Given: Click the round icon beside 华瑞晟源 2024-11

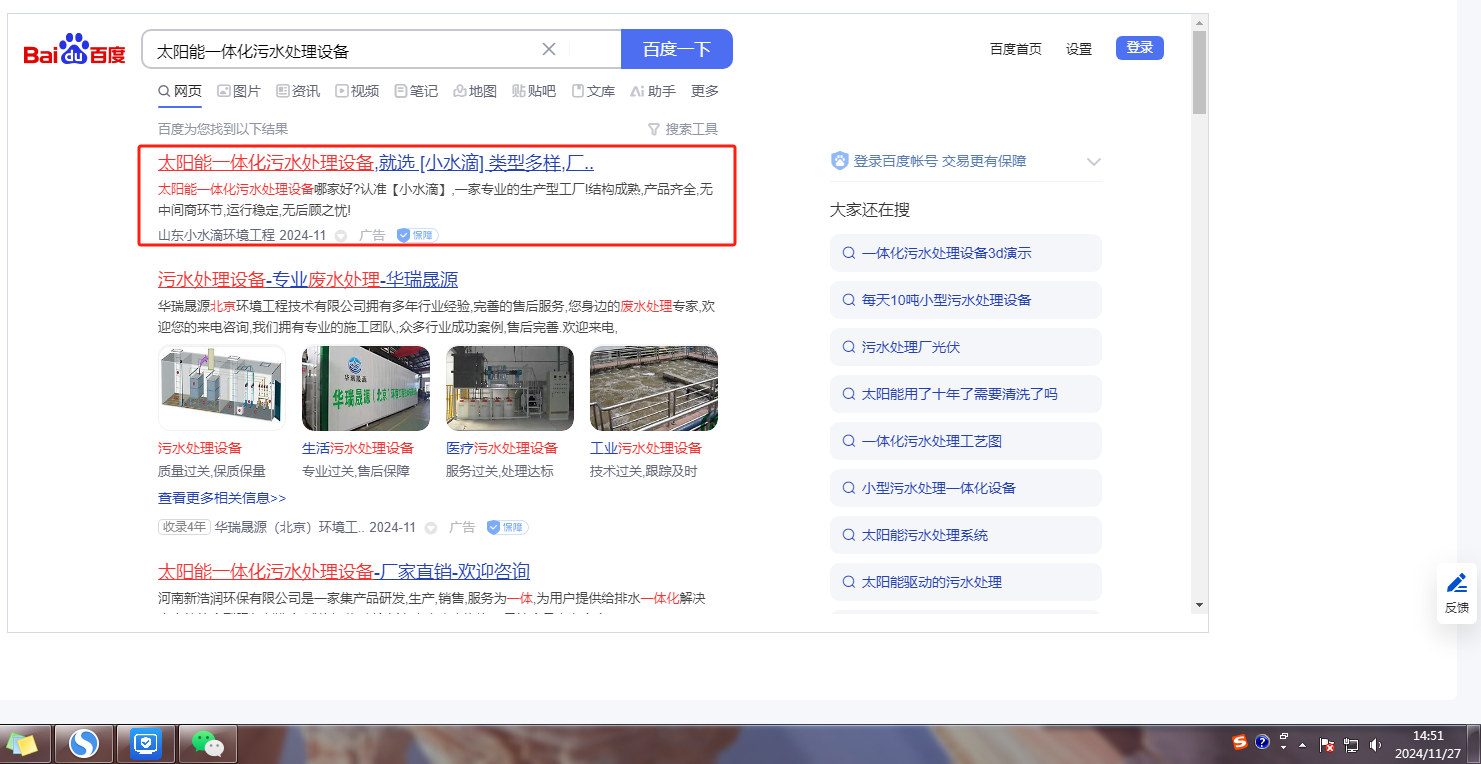Looking at the screenshot, I should tap(431, 528).
